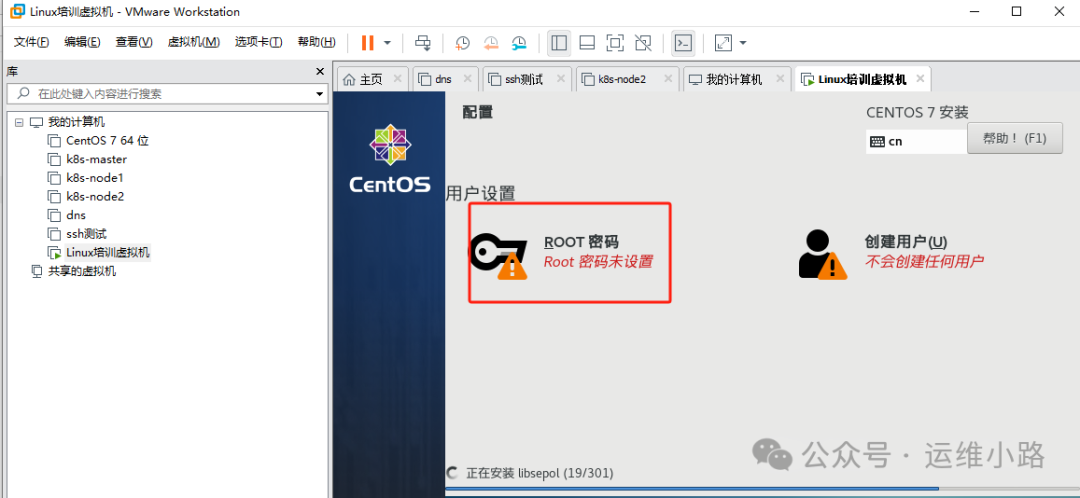The image size is (1080, 498).
Task: Collapse the 我的计算机 tree node
Action: point(19,122)
